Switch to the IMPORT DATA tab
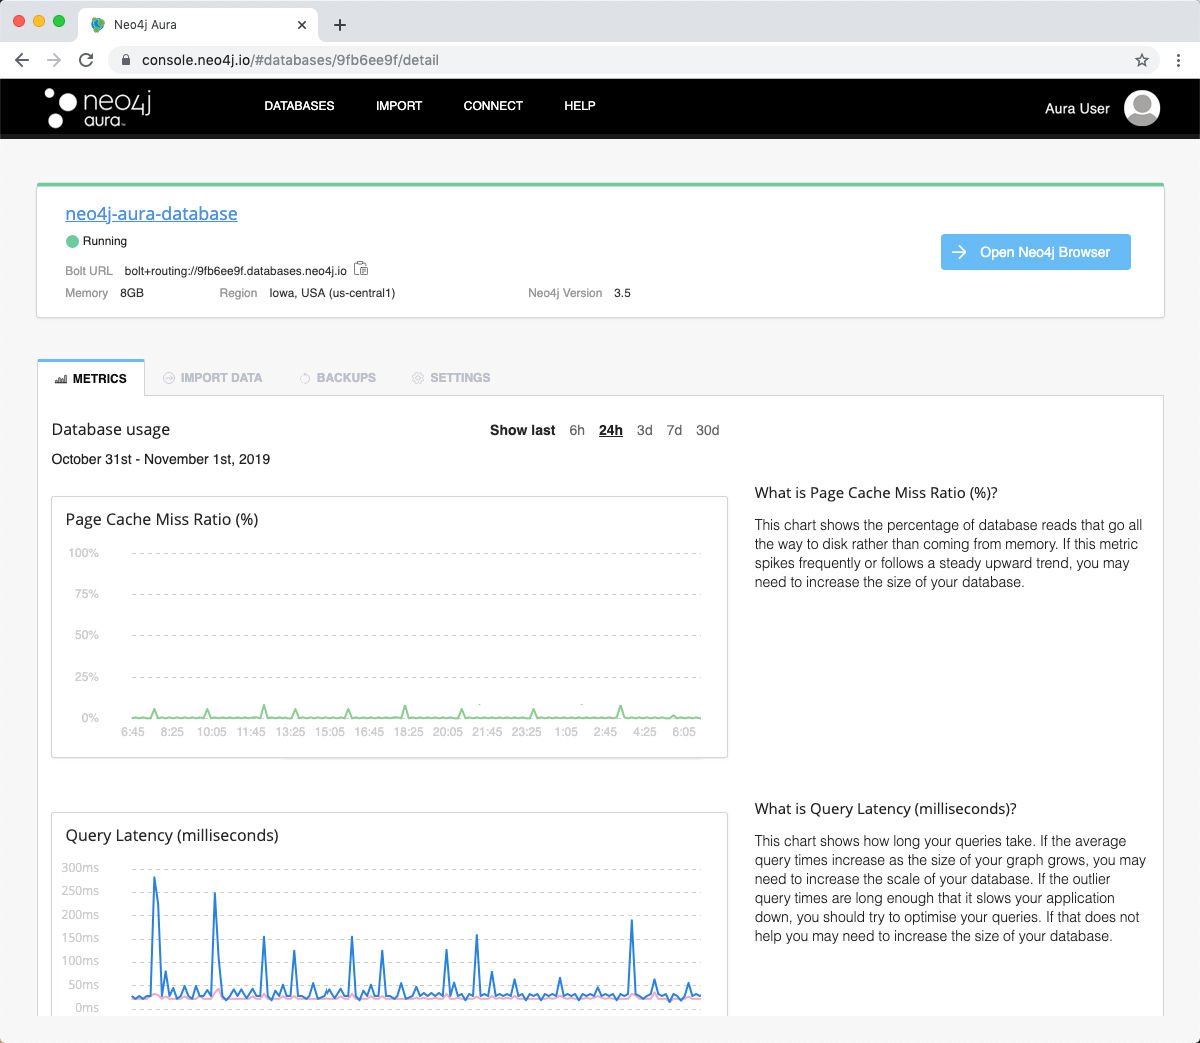This screenshot has height=1043, width=1200. (212, 378)
